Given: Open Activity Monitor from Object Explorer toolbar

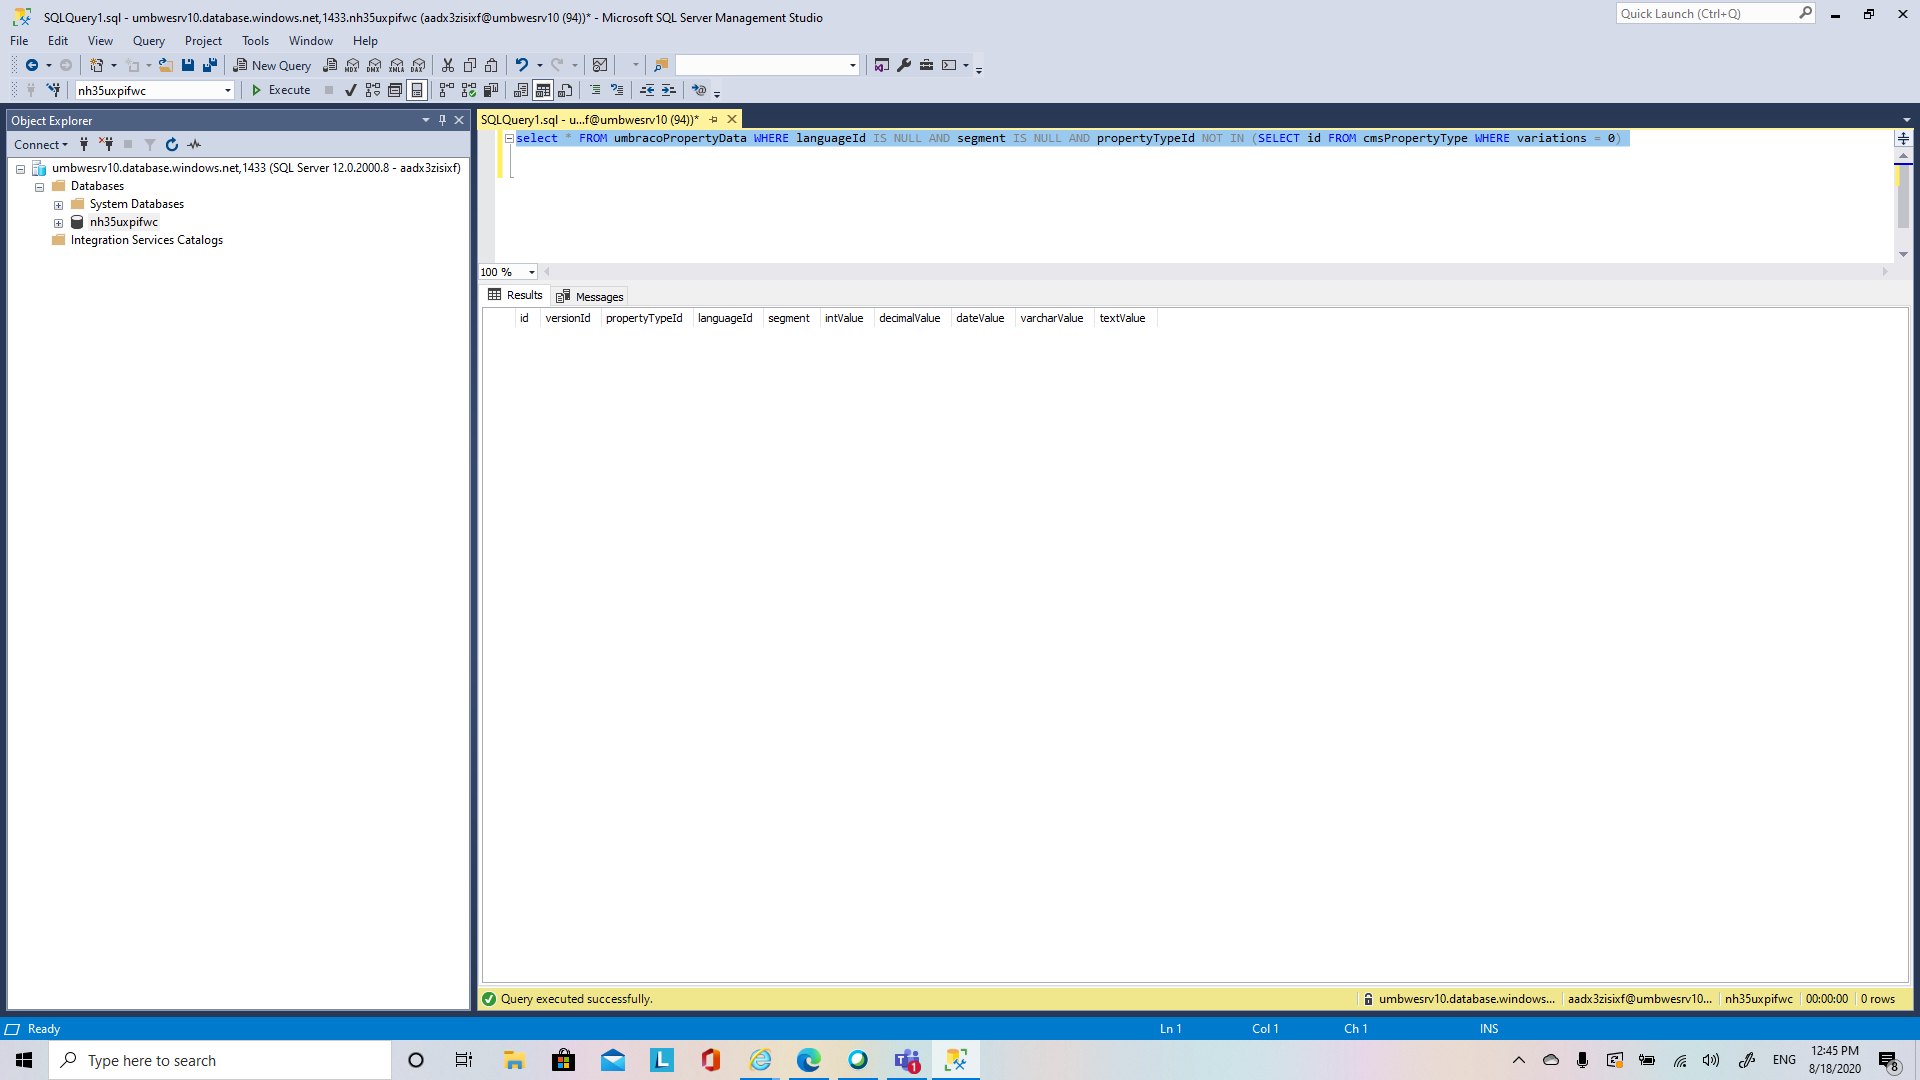Looking at the screenshot, I should tap(194, 144).
